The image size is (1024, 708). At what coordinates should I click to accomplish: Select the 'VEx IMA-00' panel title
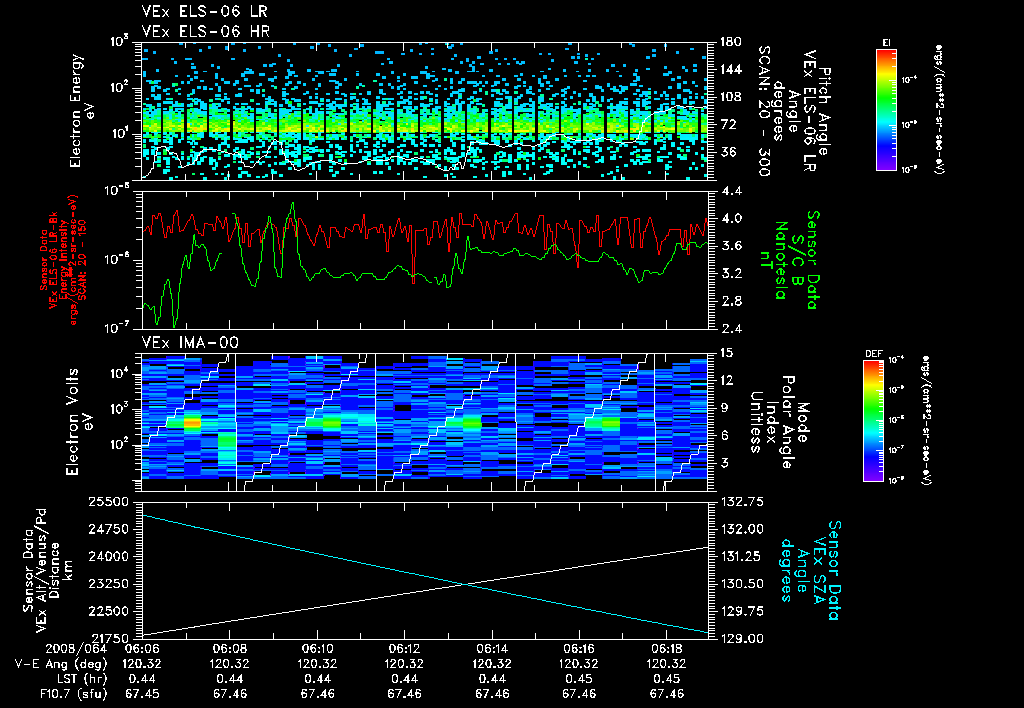click(190, 342)
